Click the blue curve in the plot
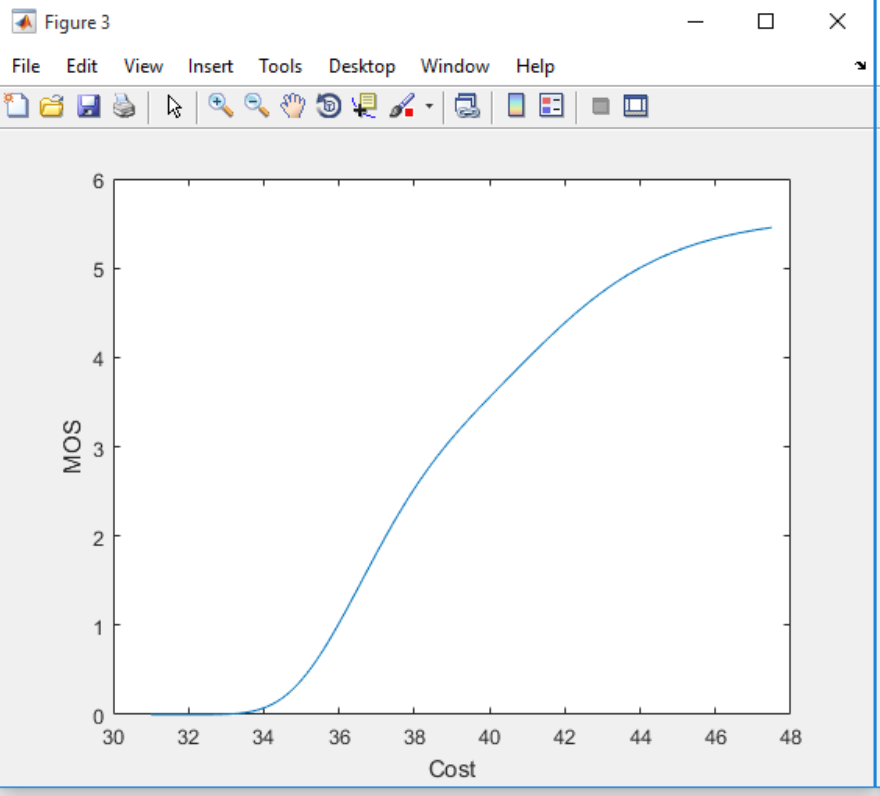Screen dimensions: 880x796 click(x=488, y=396)
